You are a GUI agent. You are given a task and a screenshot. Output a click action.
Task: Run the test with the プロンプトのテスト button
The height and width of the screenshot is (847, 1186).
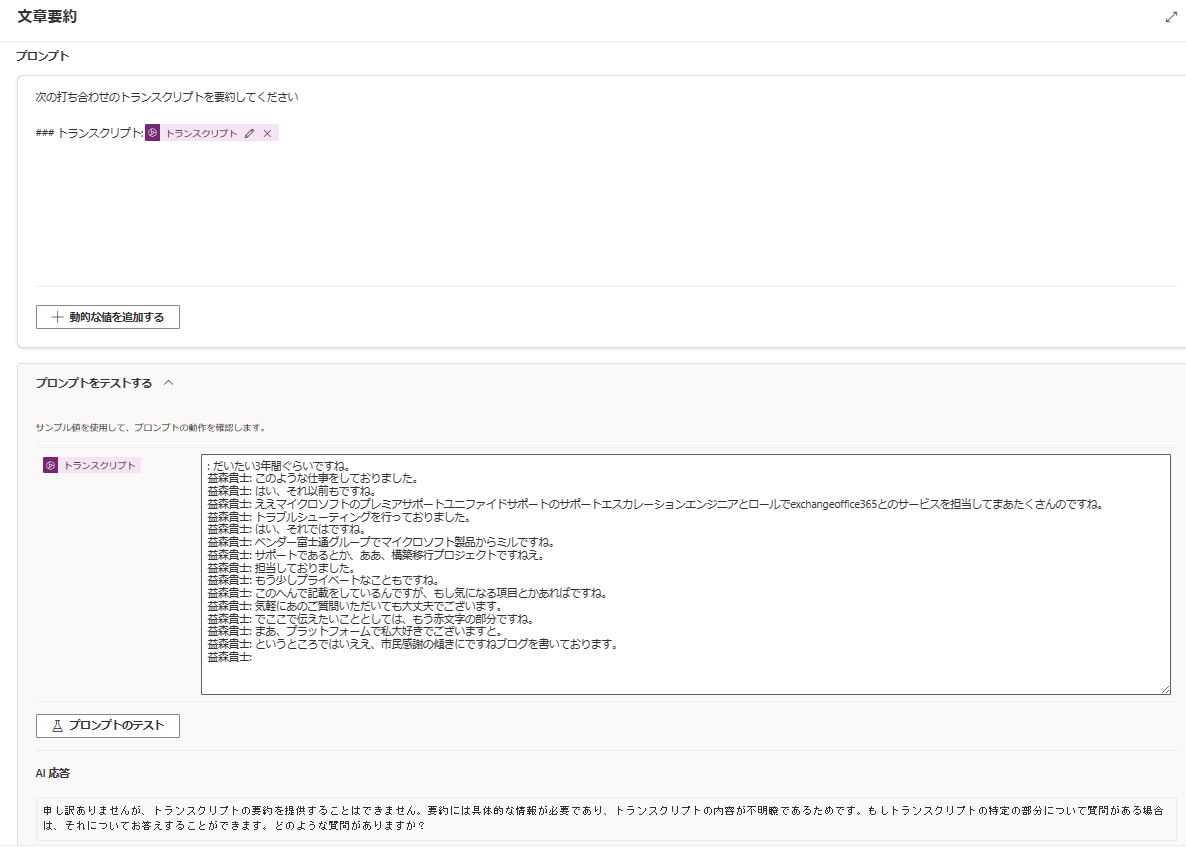(x=107, y=725)
